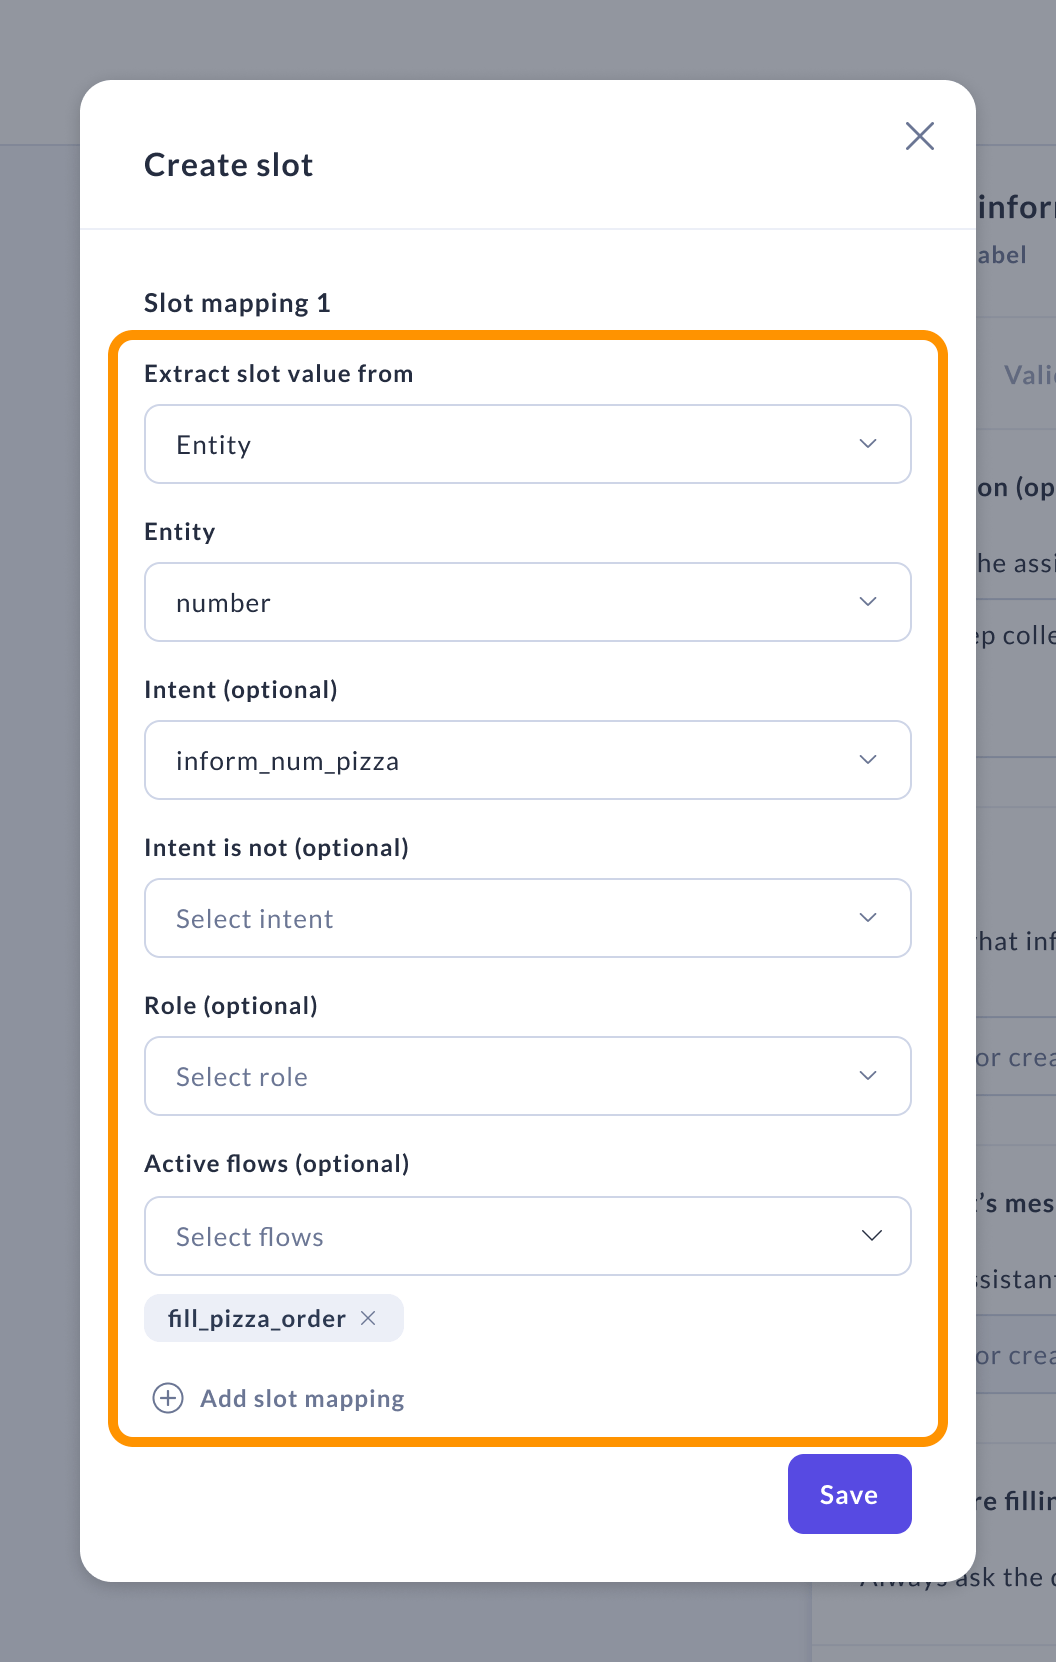This screenshot has width=1056, height=1662.
Task: Click the Slot mapping 1 heading
Action: pos(237,303)
